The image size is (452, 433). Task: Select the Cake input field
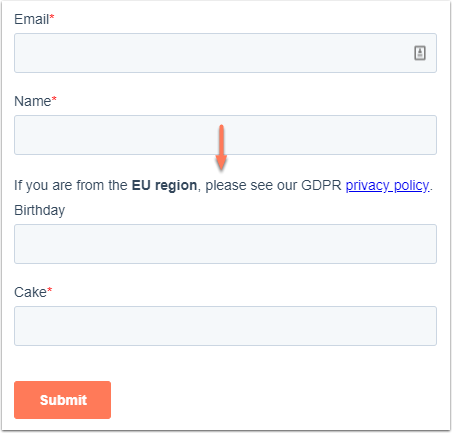pyautogui.click(x=225, y=326)
